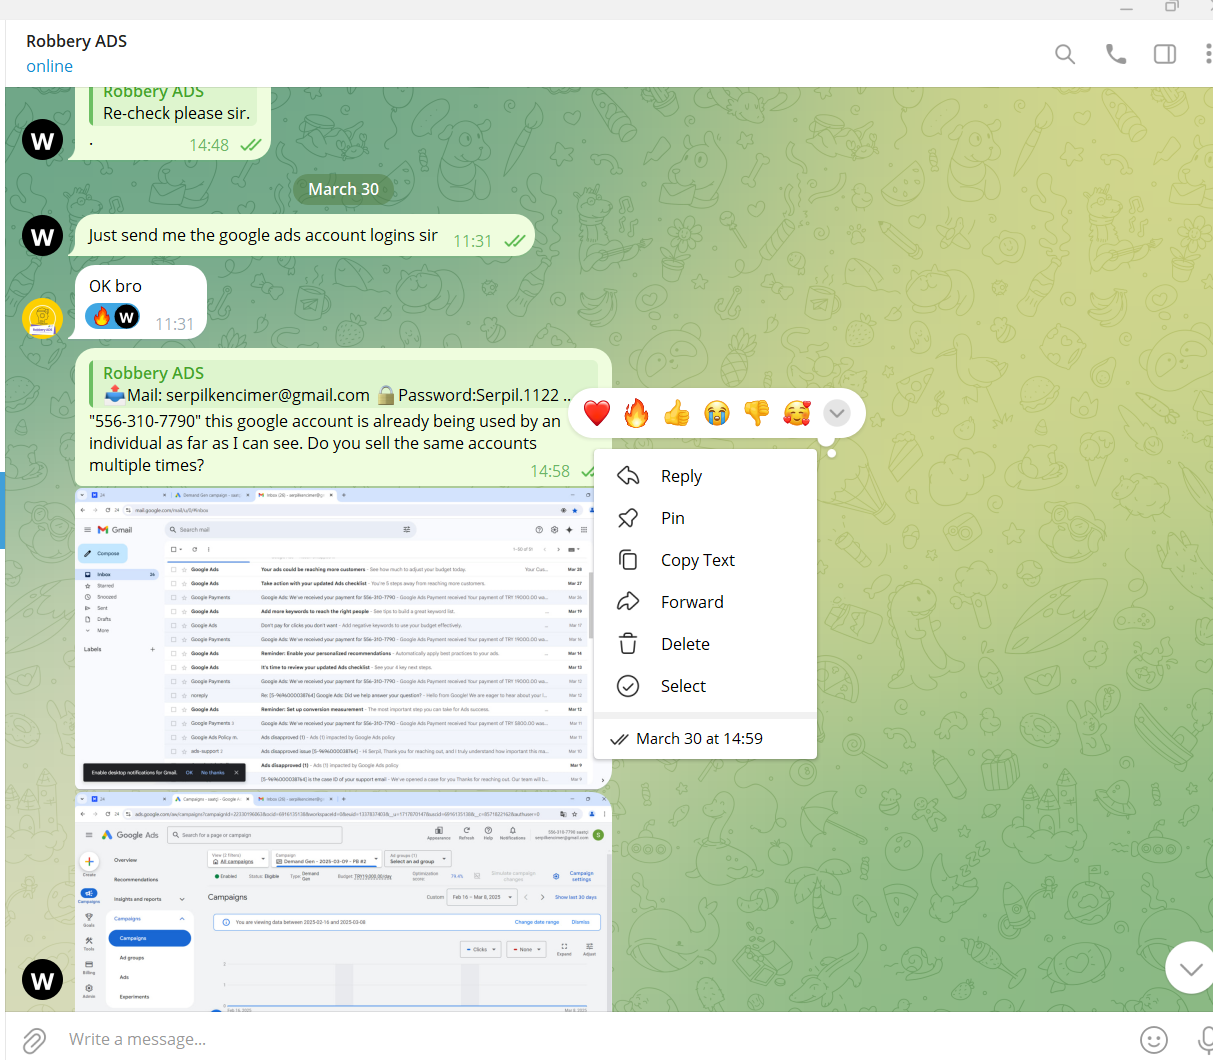Choose Forward from the context menu
This screenshot has width=1213, height=1060.
[x=705, y=602]
